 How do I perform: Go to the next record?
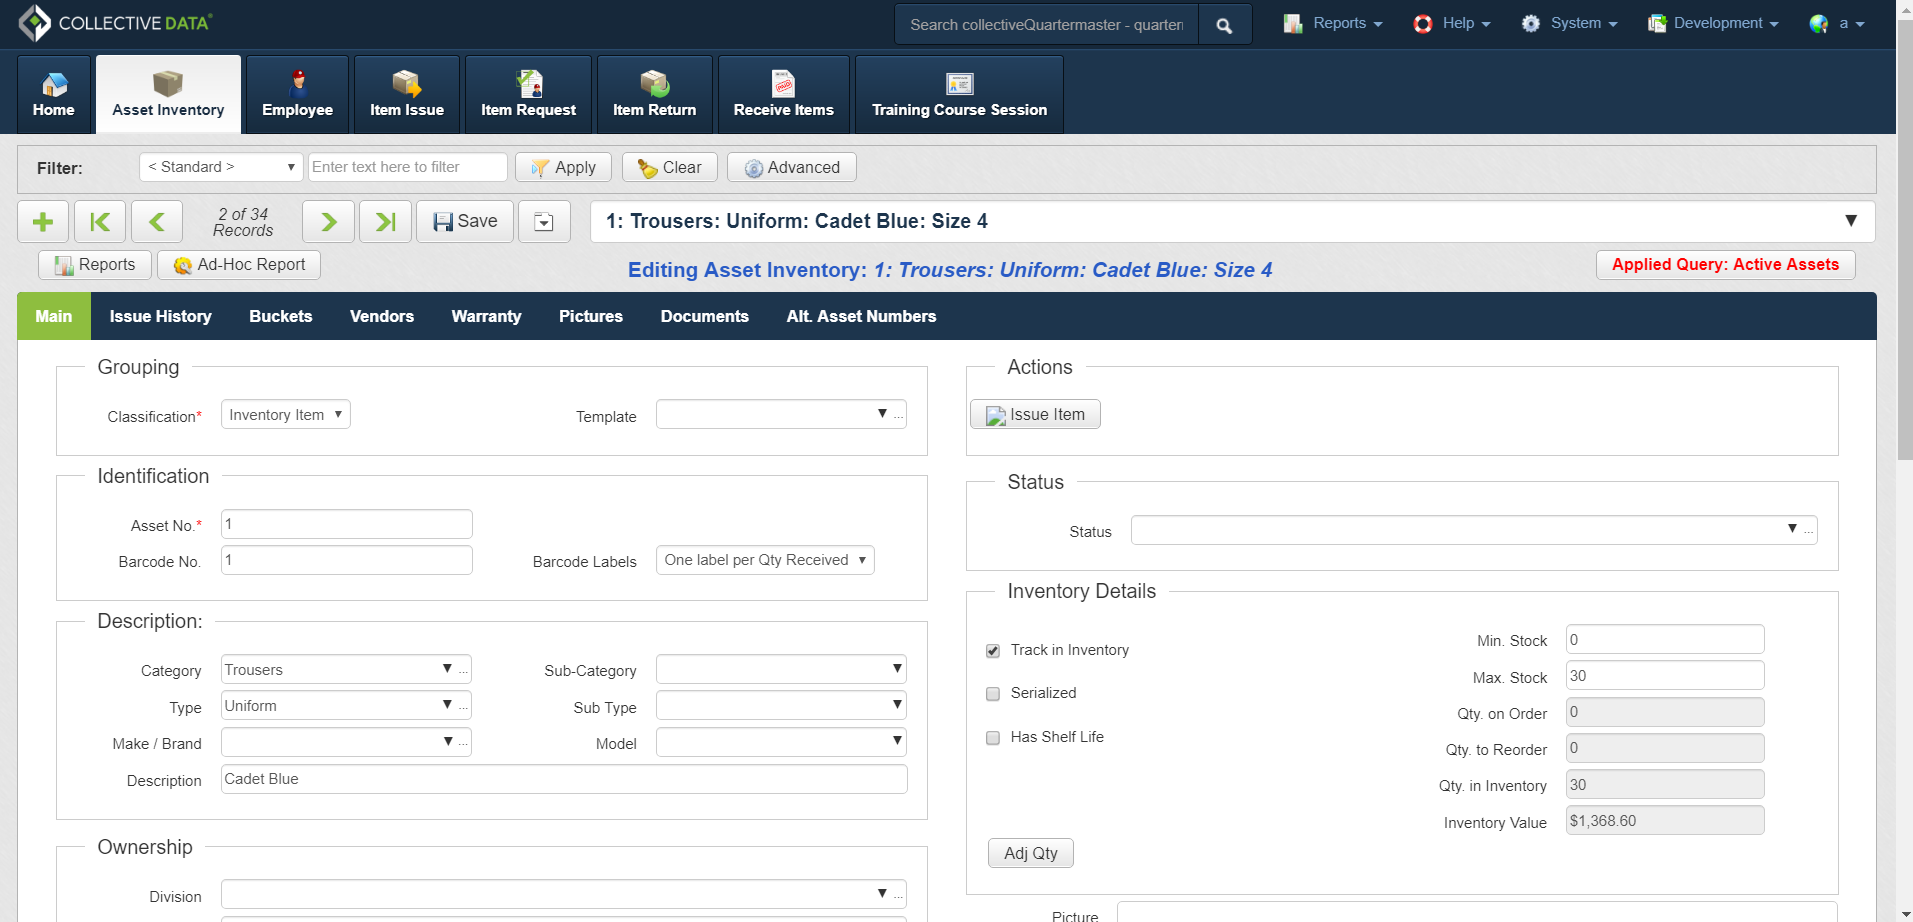(x=329, y=222)
